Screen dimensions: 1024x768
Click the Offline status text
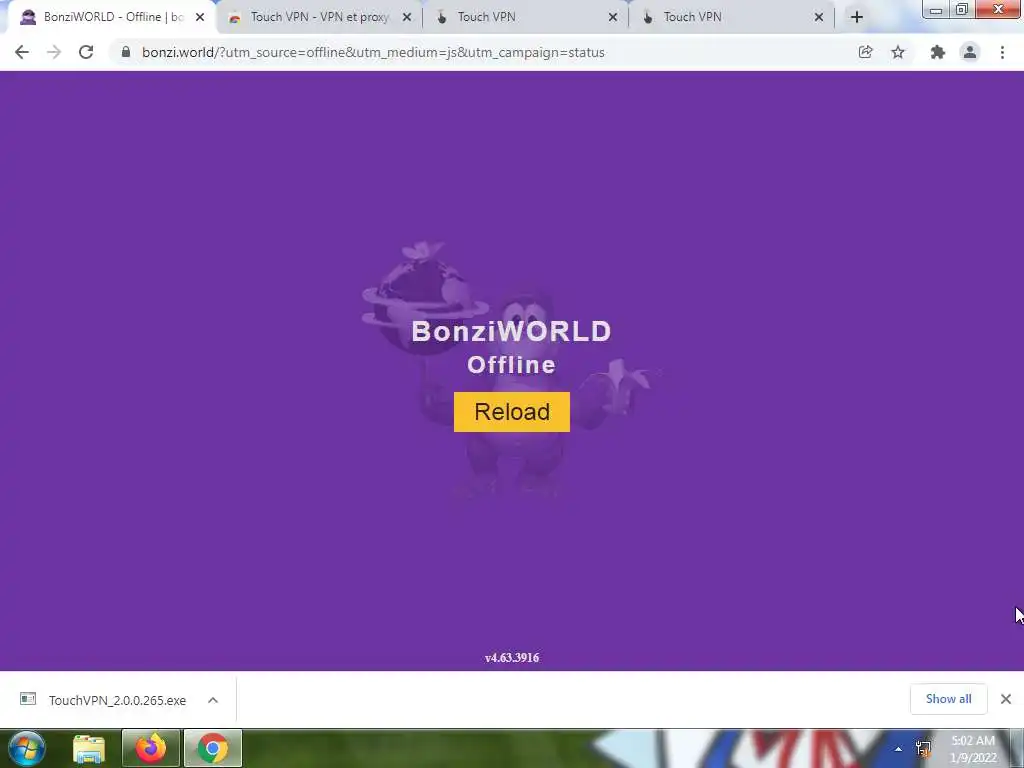(x=511, y=364)
